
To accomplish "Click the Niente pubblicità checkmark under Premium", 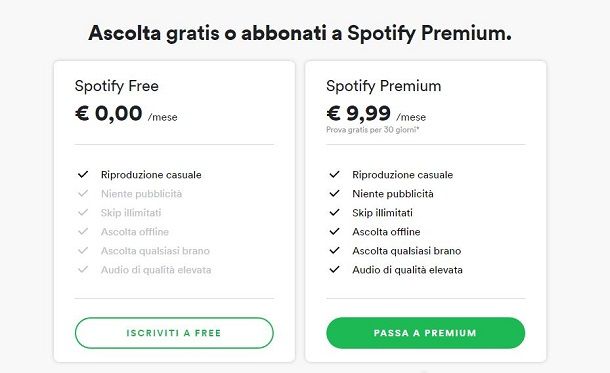I will 335,193.
